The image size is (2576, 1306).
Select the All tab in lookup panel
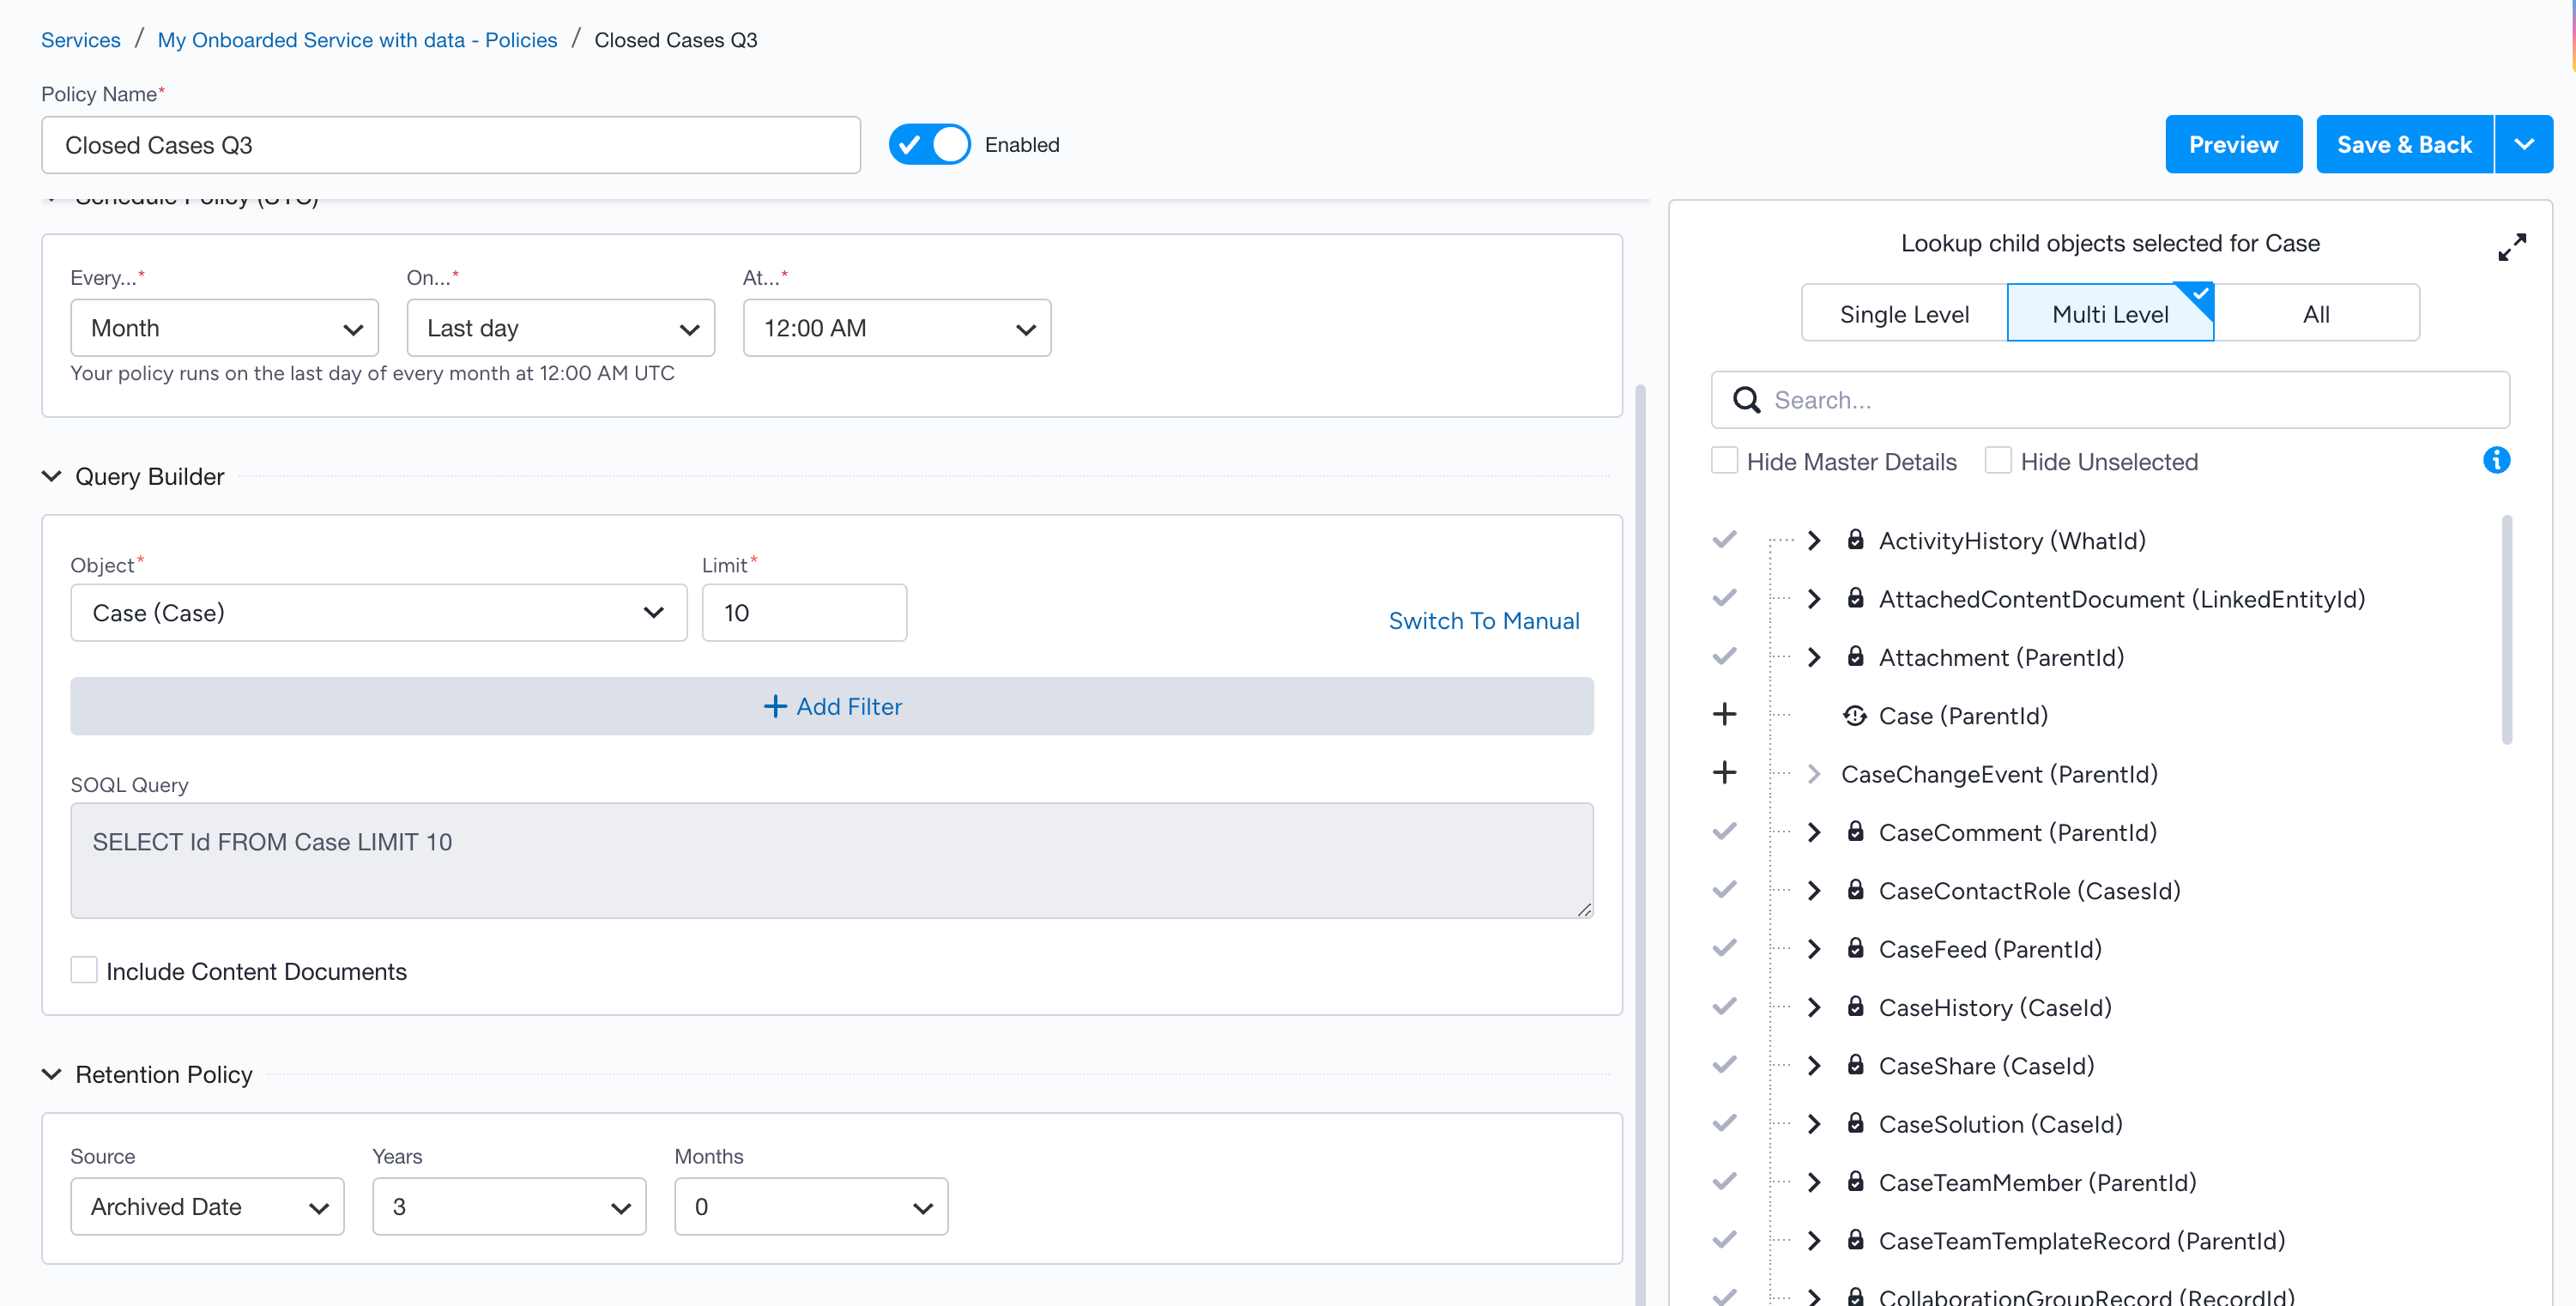pyautogui.click(x=2316, y=313)
